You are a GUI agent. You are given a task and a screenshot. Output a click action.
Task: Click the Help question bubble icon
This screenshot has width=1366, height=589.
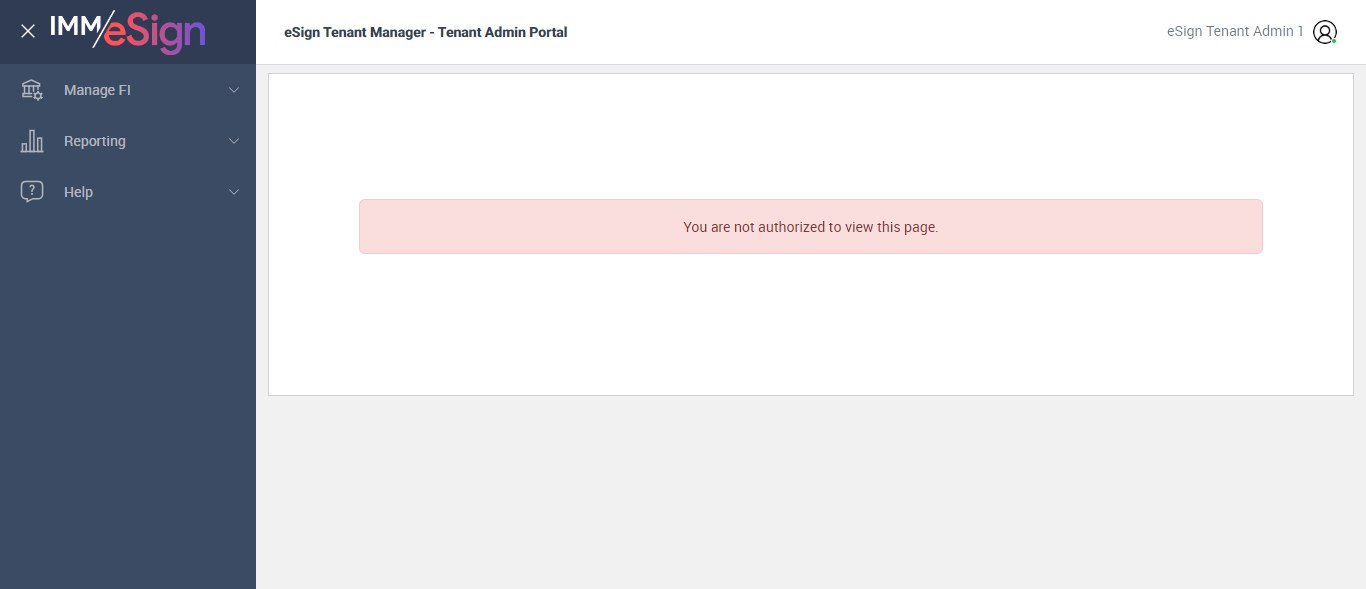click(x=32, y=192)
